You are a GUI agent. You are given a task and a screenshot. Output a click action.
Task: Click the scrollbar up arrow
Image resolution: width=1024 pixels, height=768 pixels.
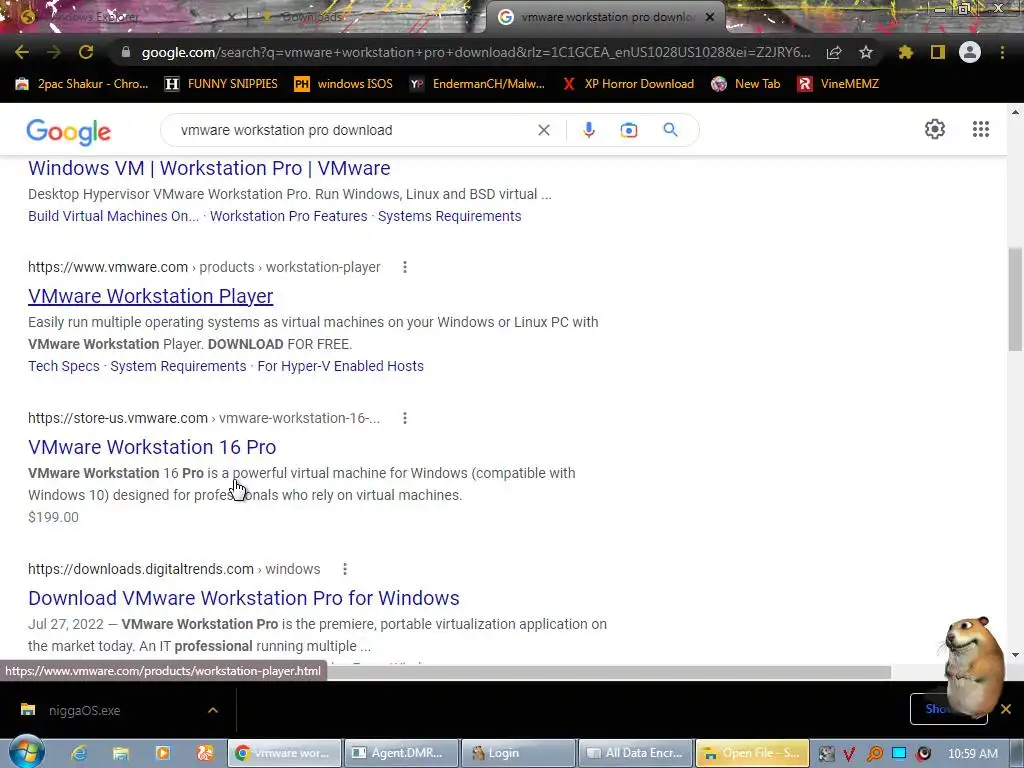tap(1015, 112)
